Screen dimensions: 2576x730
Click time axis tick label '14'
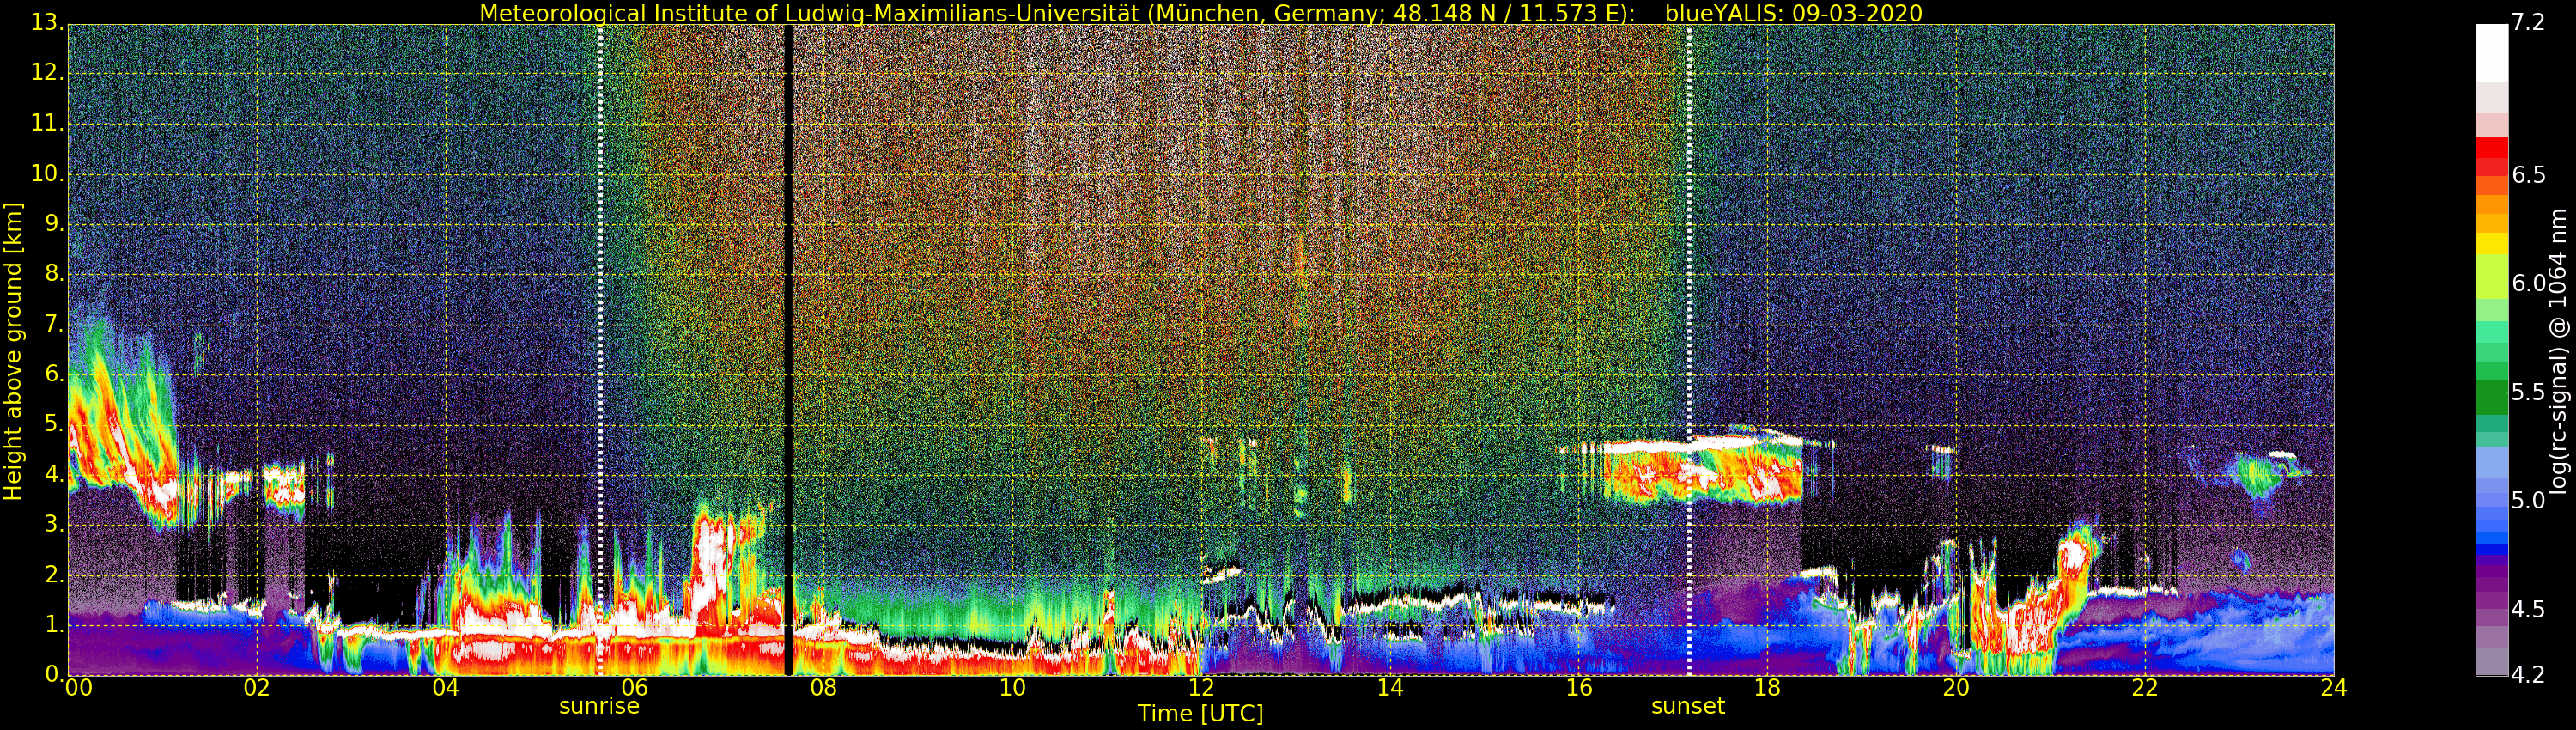[x=1390, y=688]
